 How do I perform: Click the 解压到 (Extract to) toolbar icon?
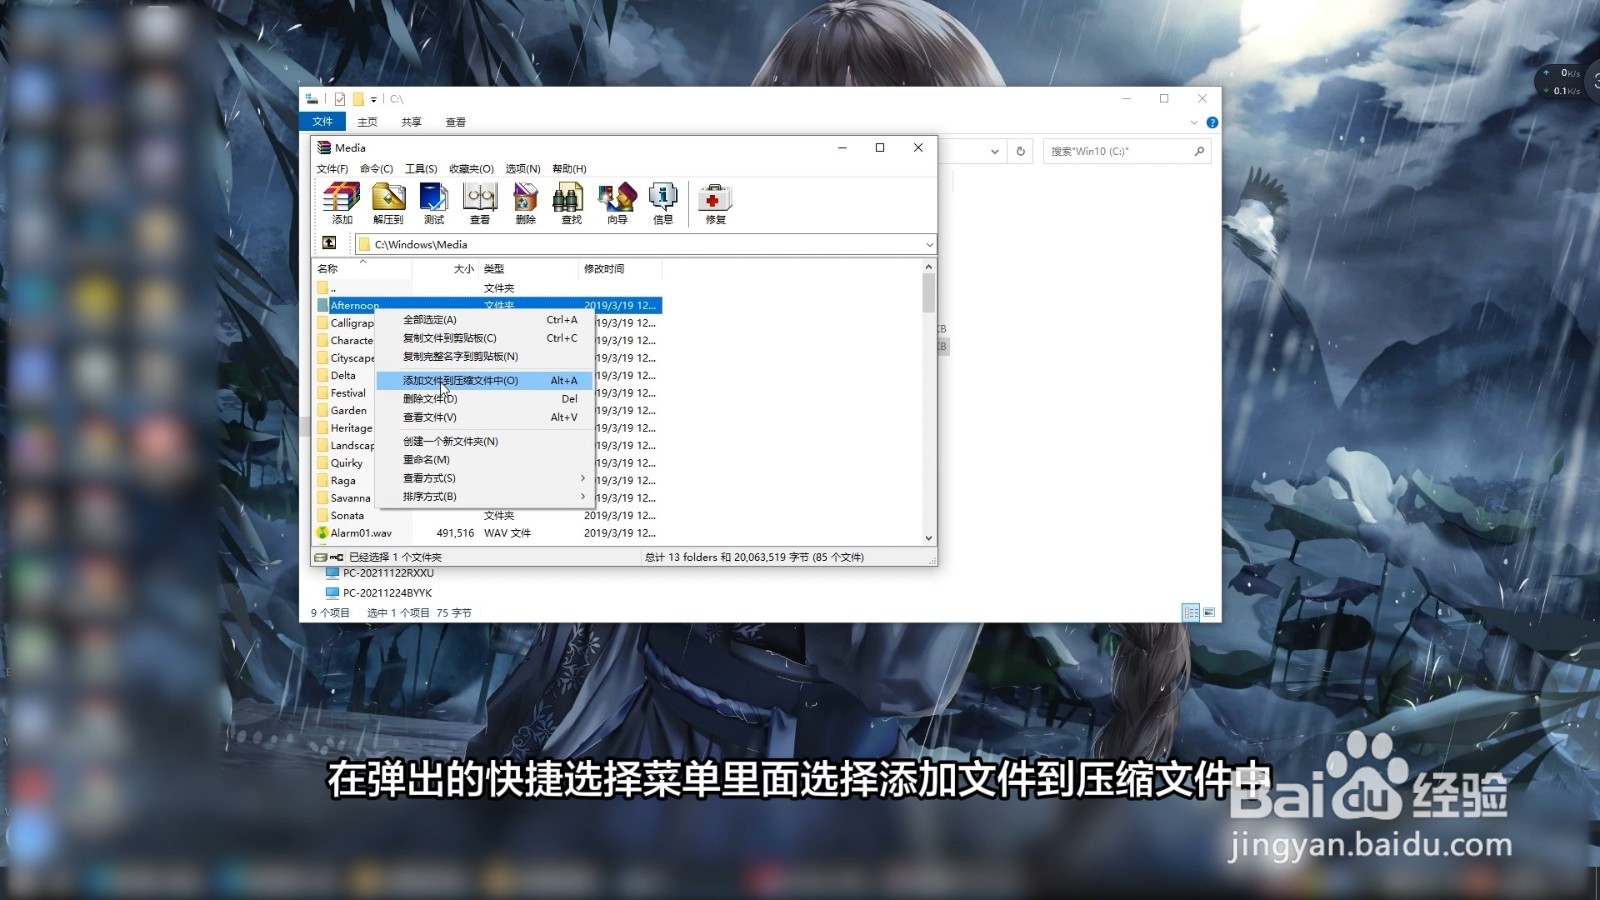click(388, 204)
